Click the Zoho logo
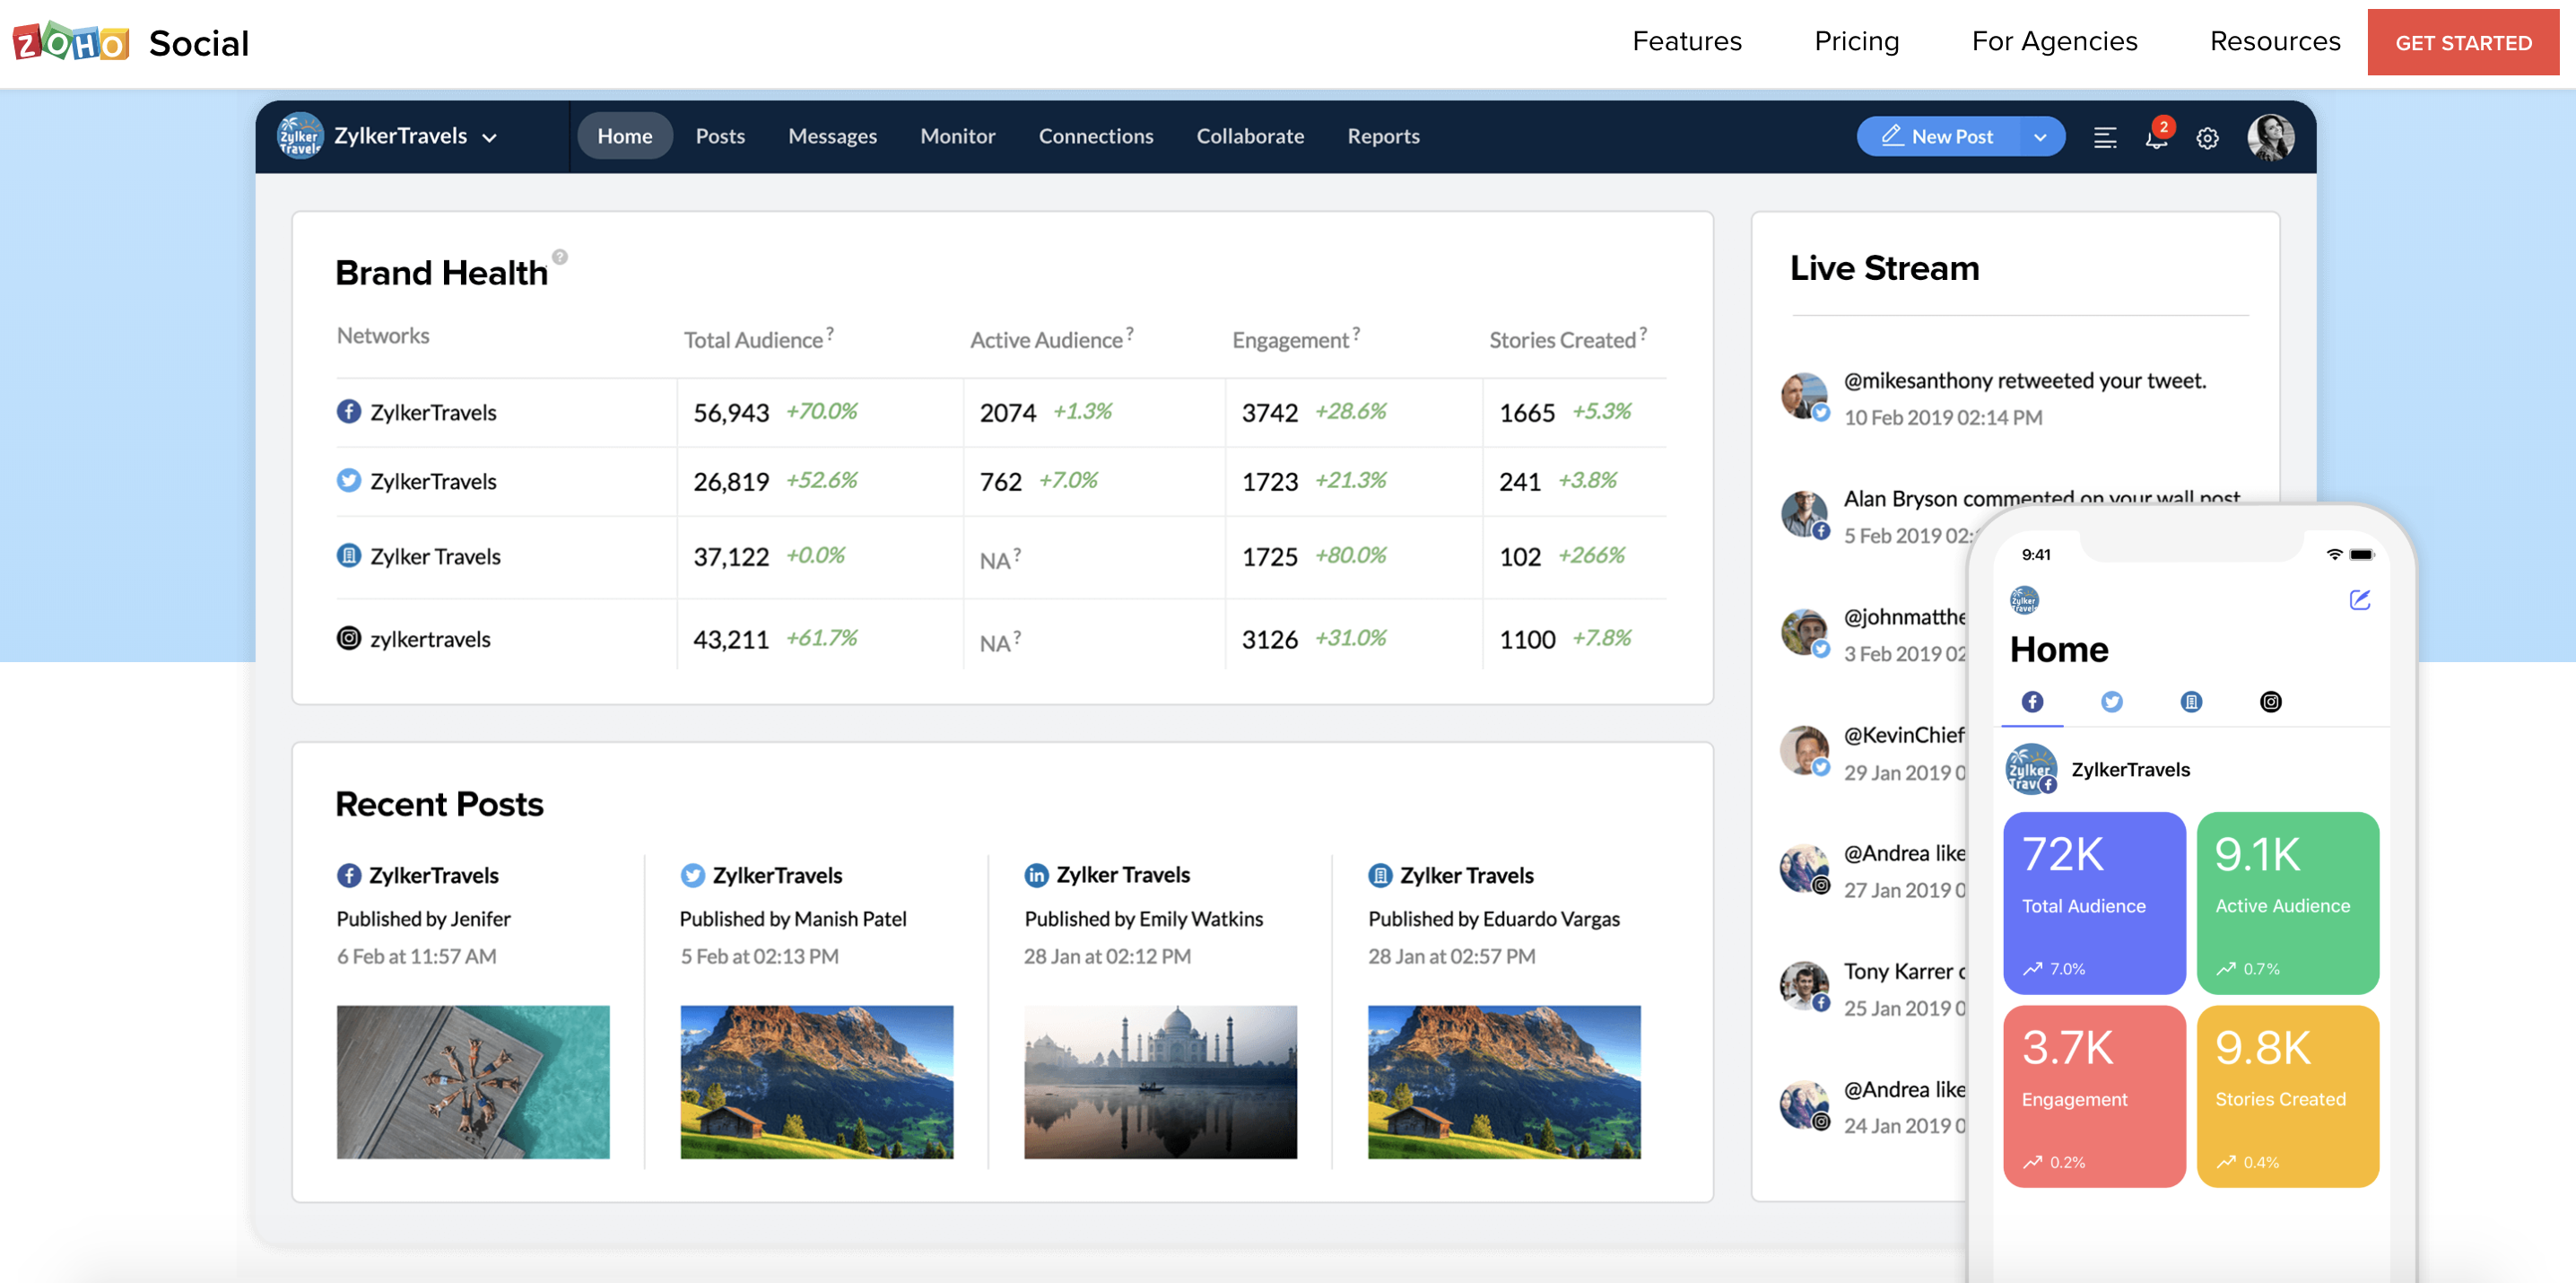This screenshot has width=2576, height=1283. (71, 42)
